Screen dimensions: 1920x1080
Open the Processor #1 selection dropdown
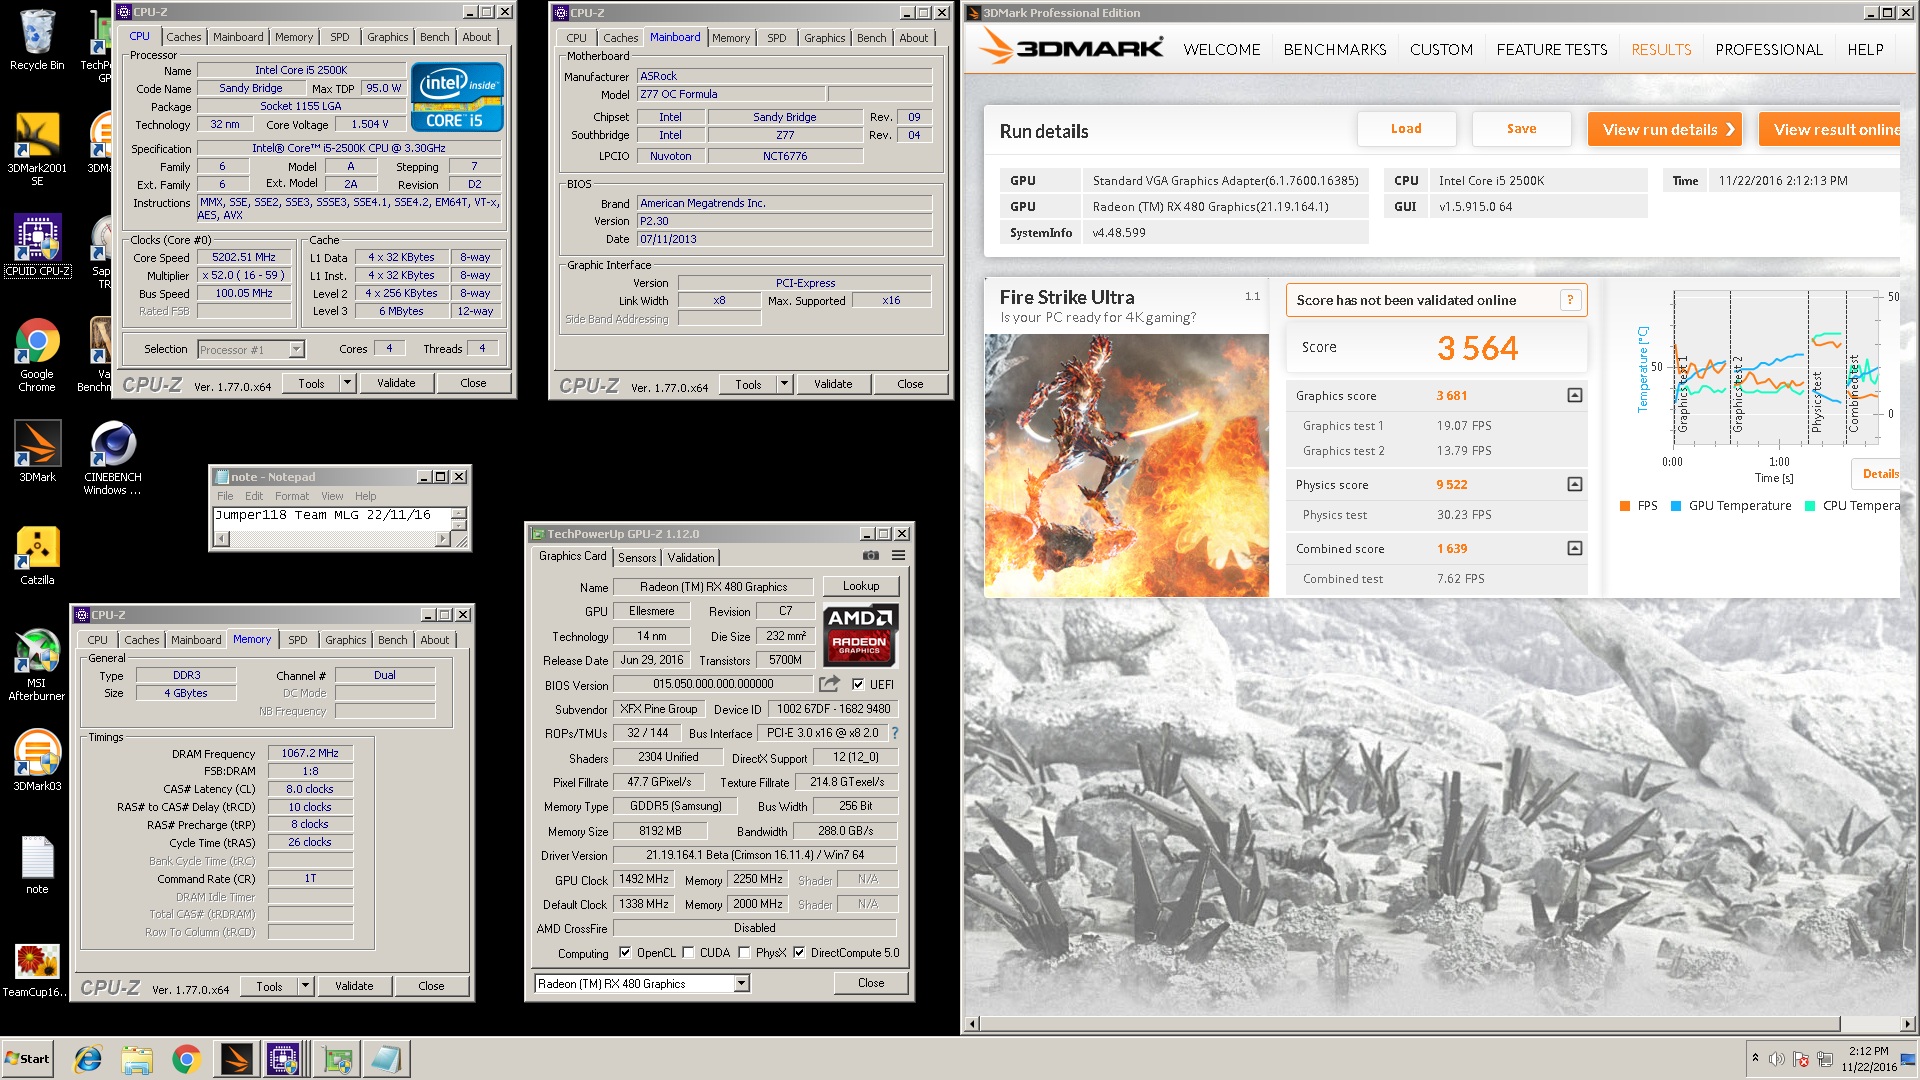296,349
